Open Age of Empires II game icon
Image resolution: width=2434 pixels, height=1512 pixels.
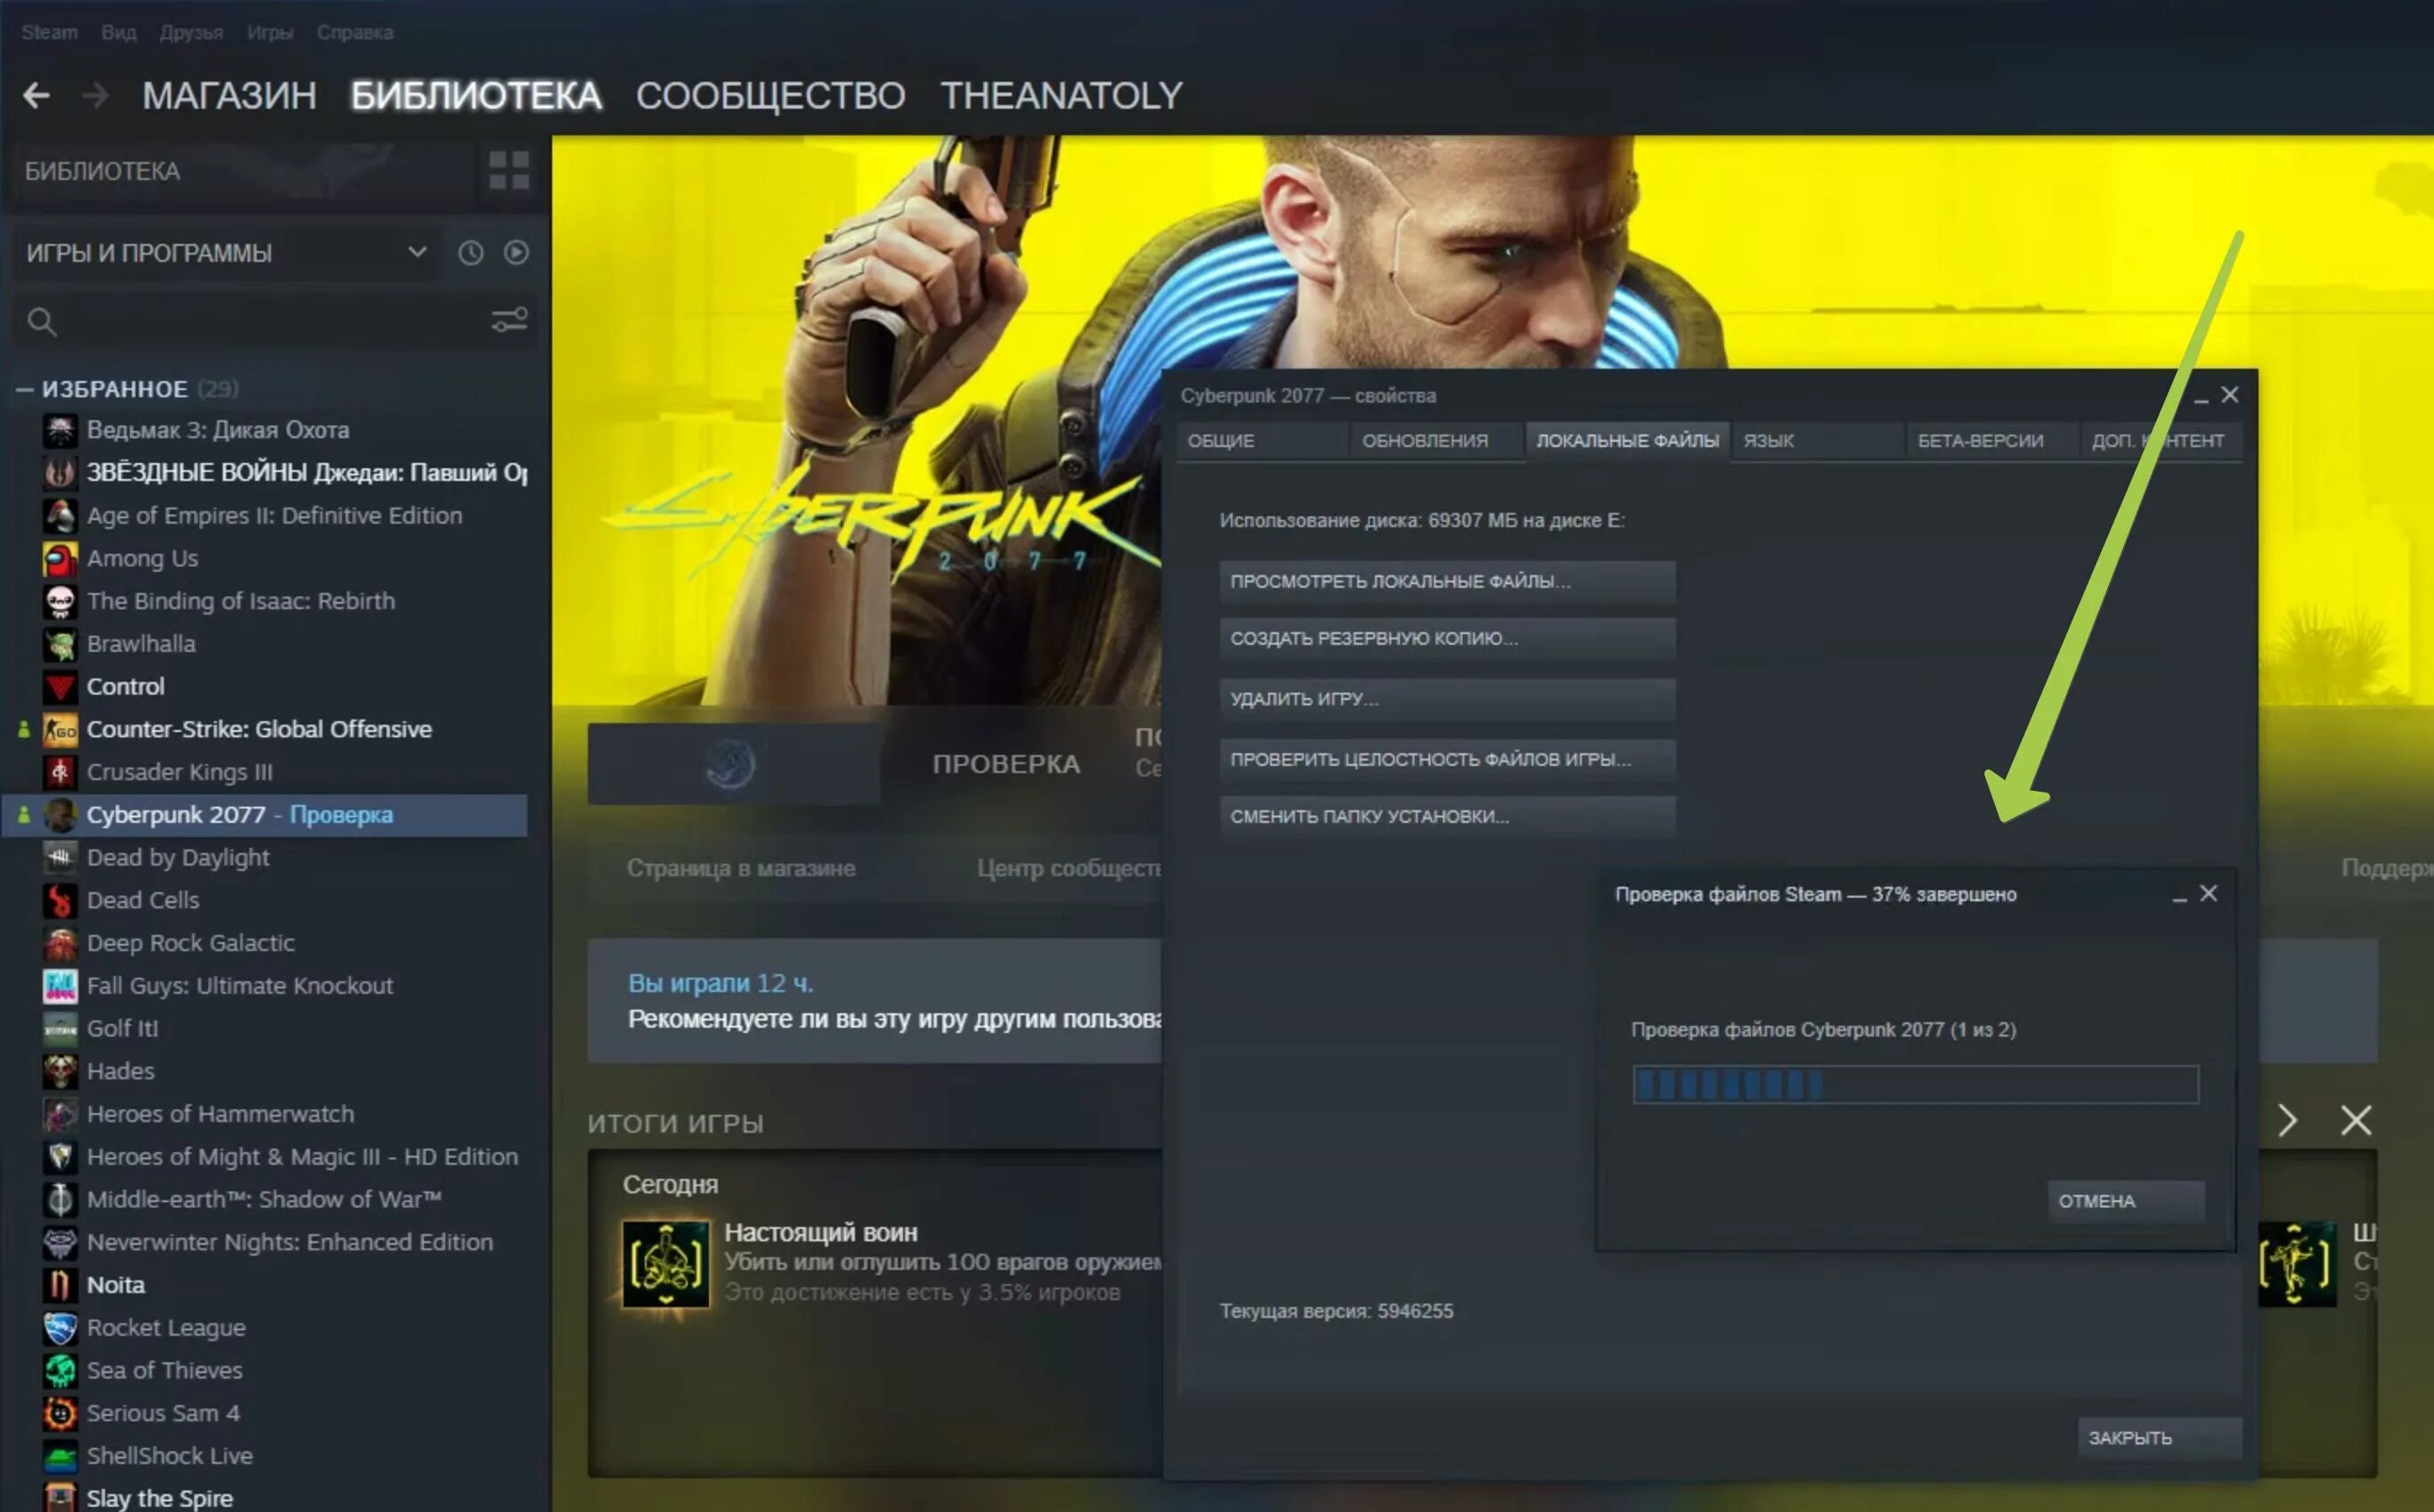pyautogui.click(x=60, y=516)
